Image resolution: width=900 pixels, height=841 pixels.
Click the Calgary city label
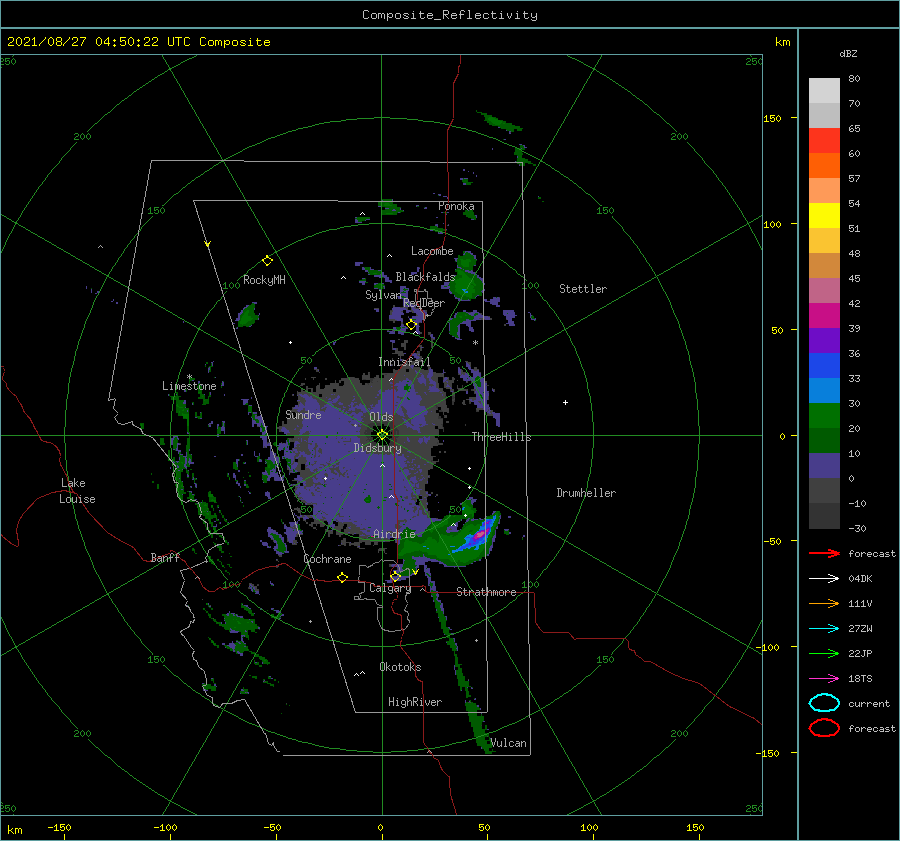click(390, 588)
